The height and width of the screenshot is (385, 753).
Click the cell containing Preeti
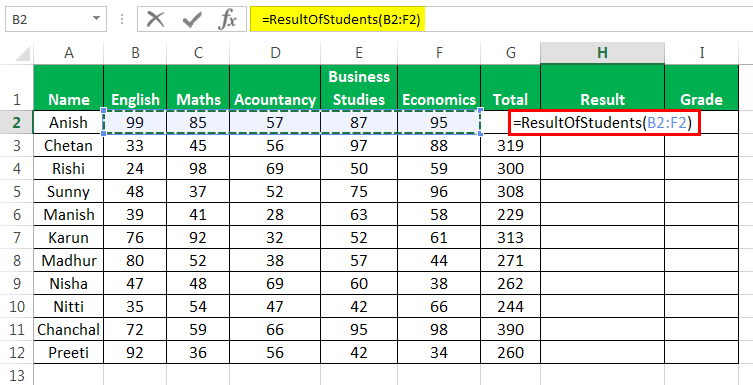[x=69, y=353]
